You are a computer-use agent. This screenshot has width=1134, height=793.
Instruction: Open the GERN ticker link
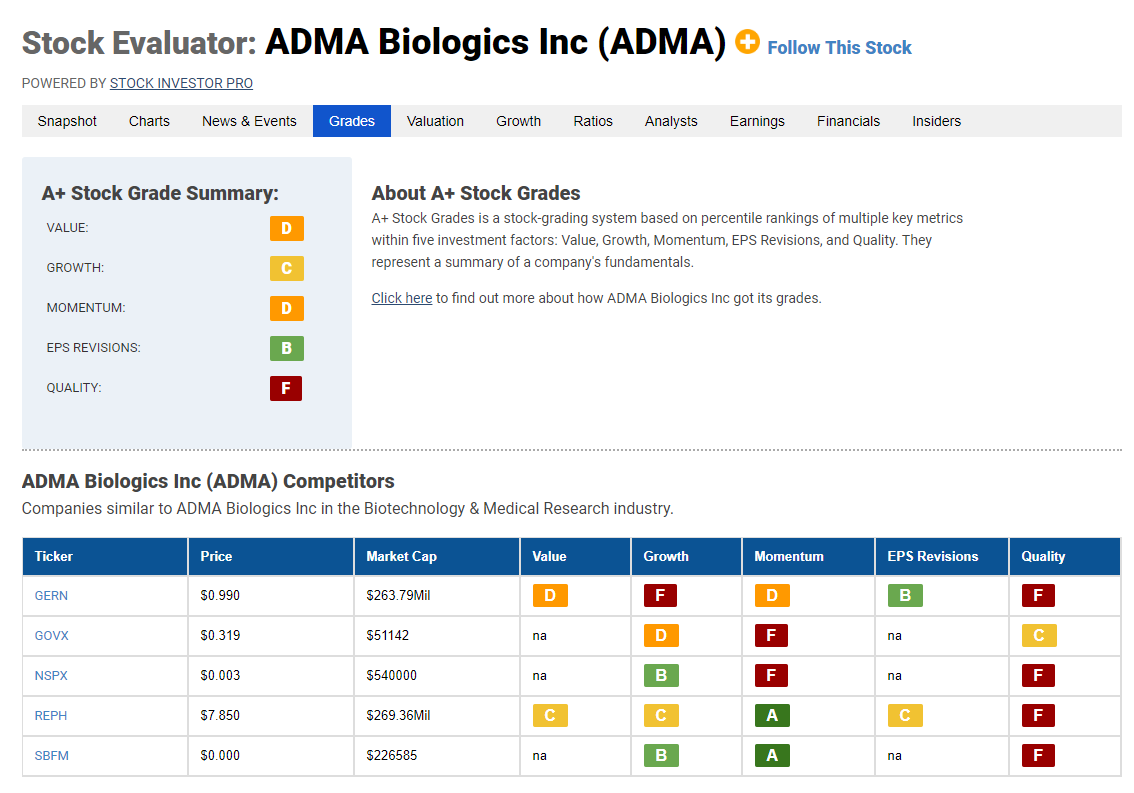pyautogui.click(x=51, y=595)
